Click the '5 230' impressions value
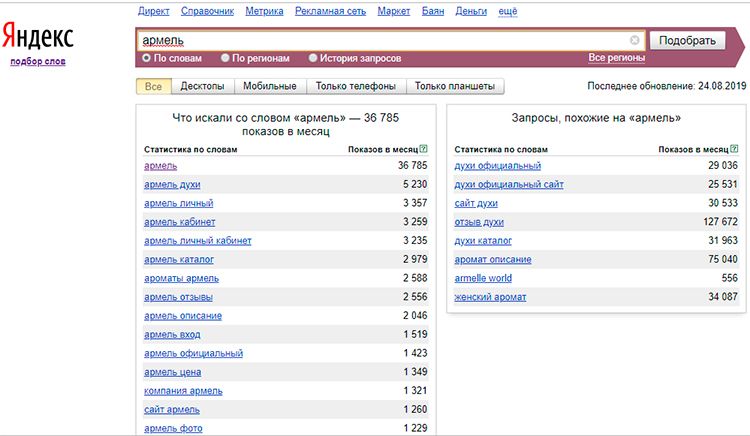The height and width of the screenshot is (436, 750). click(x=415, y=184)
